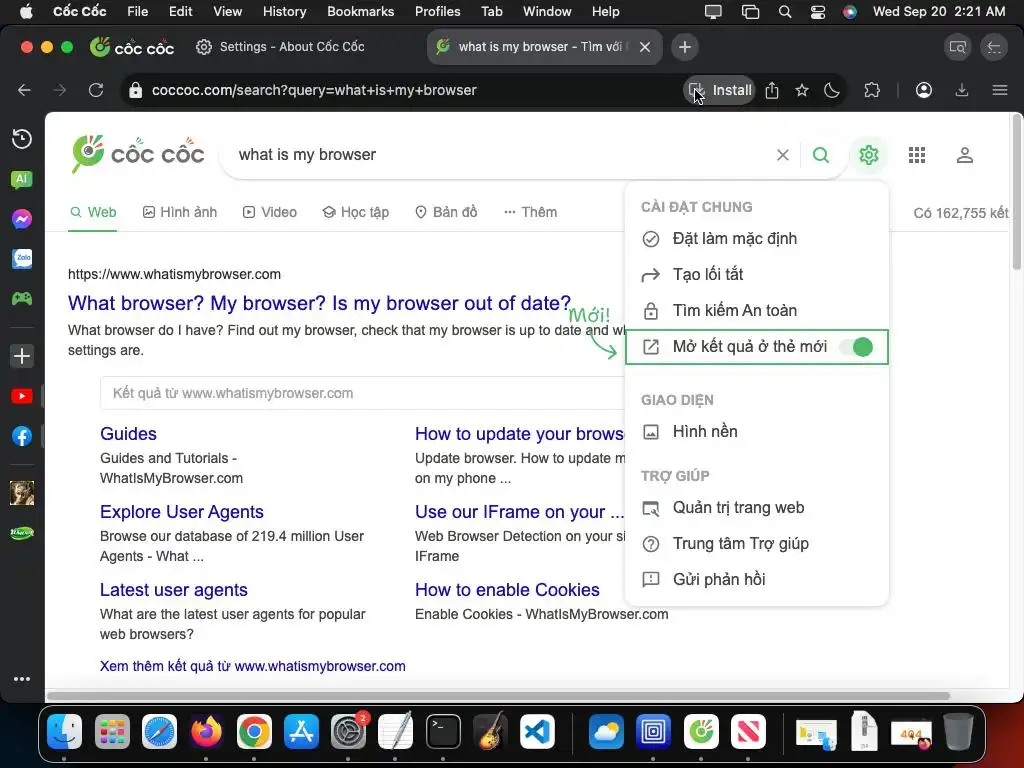The height and width of the screenshot is (768, 1024).
Task: Open 'Xem thêm kết quả từ www.whatismybrowser.com' link
Action: tap(253, 666)
